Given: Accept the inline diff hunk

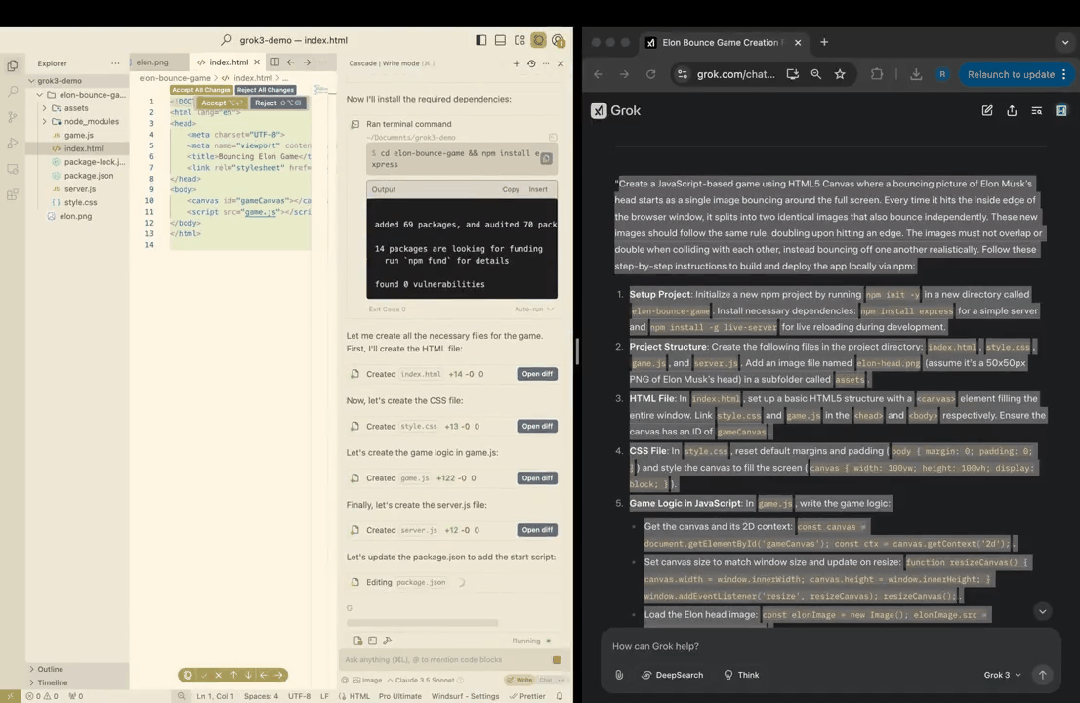Looking at the screenshot, I should (x=221, y=103).
